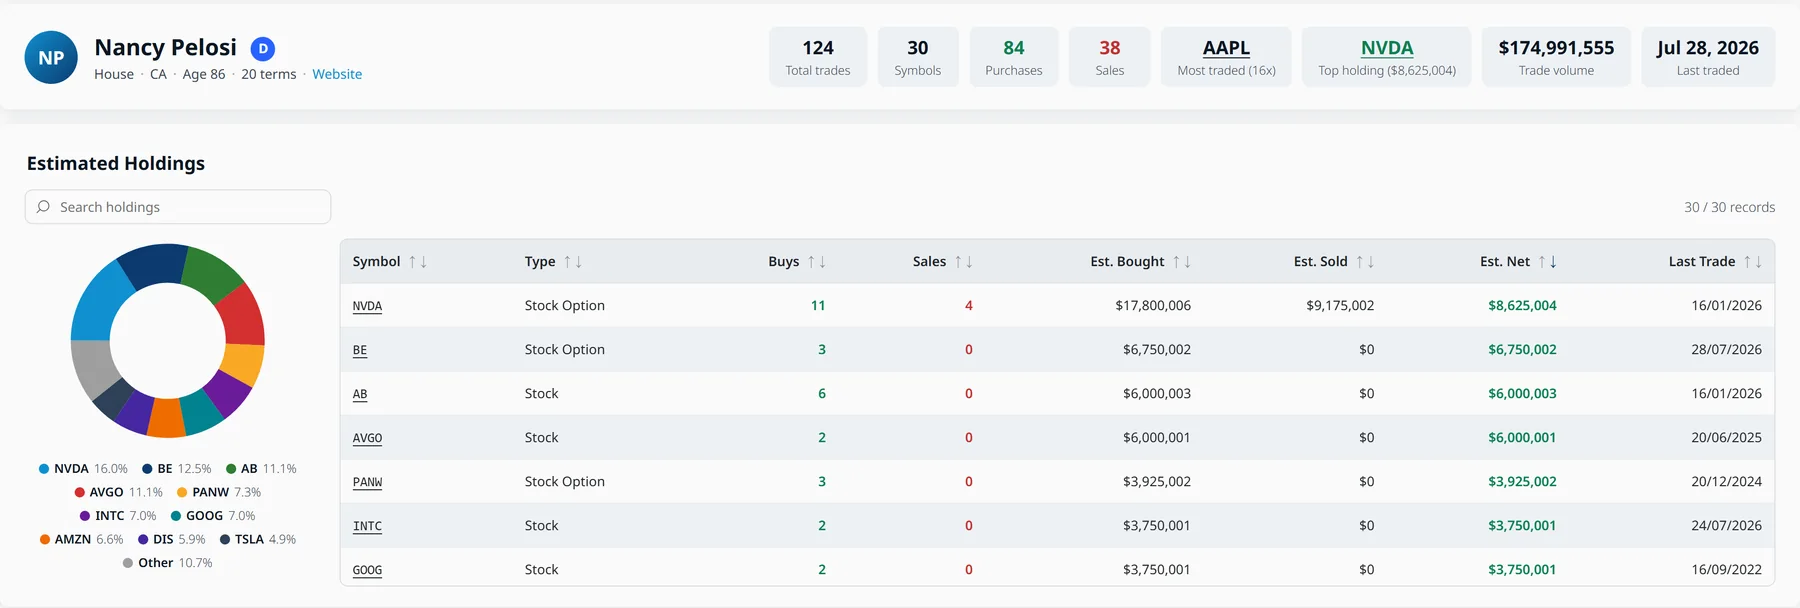
Task: Click the donut chart's red AVGO segment
Action: (242, 315)
